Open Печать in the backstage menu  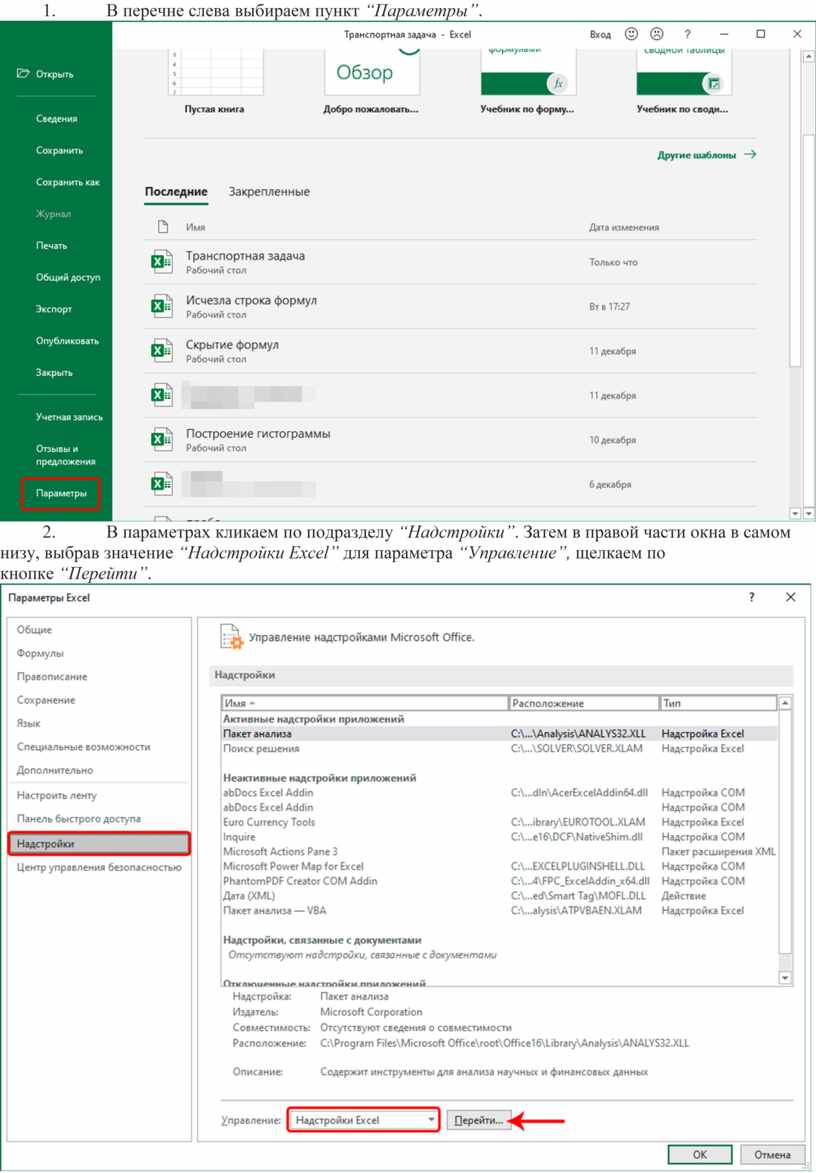click(52, 245)
